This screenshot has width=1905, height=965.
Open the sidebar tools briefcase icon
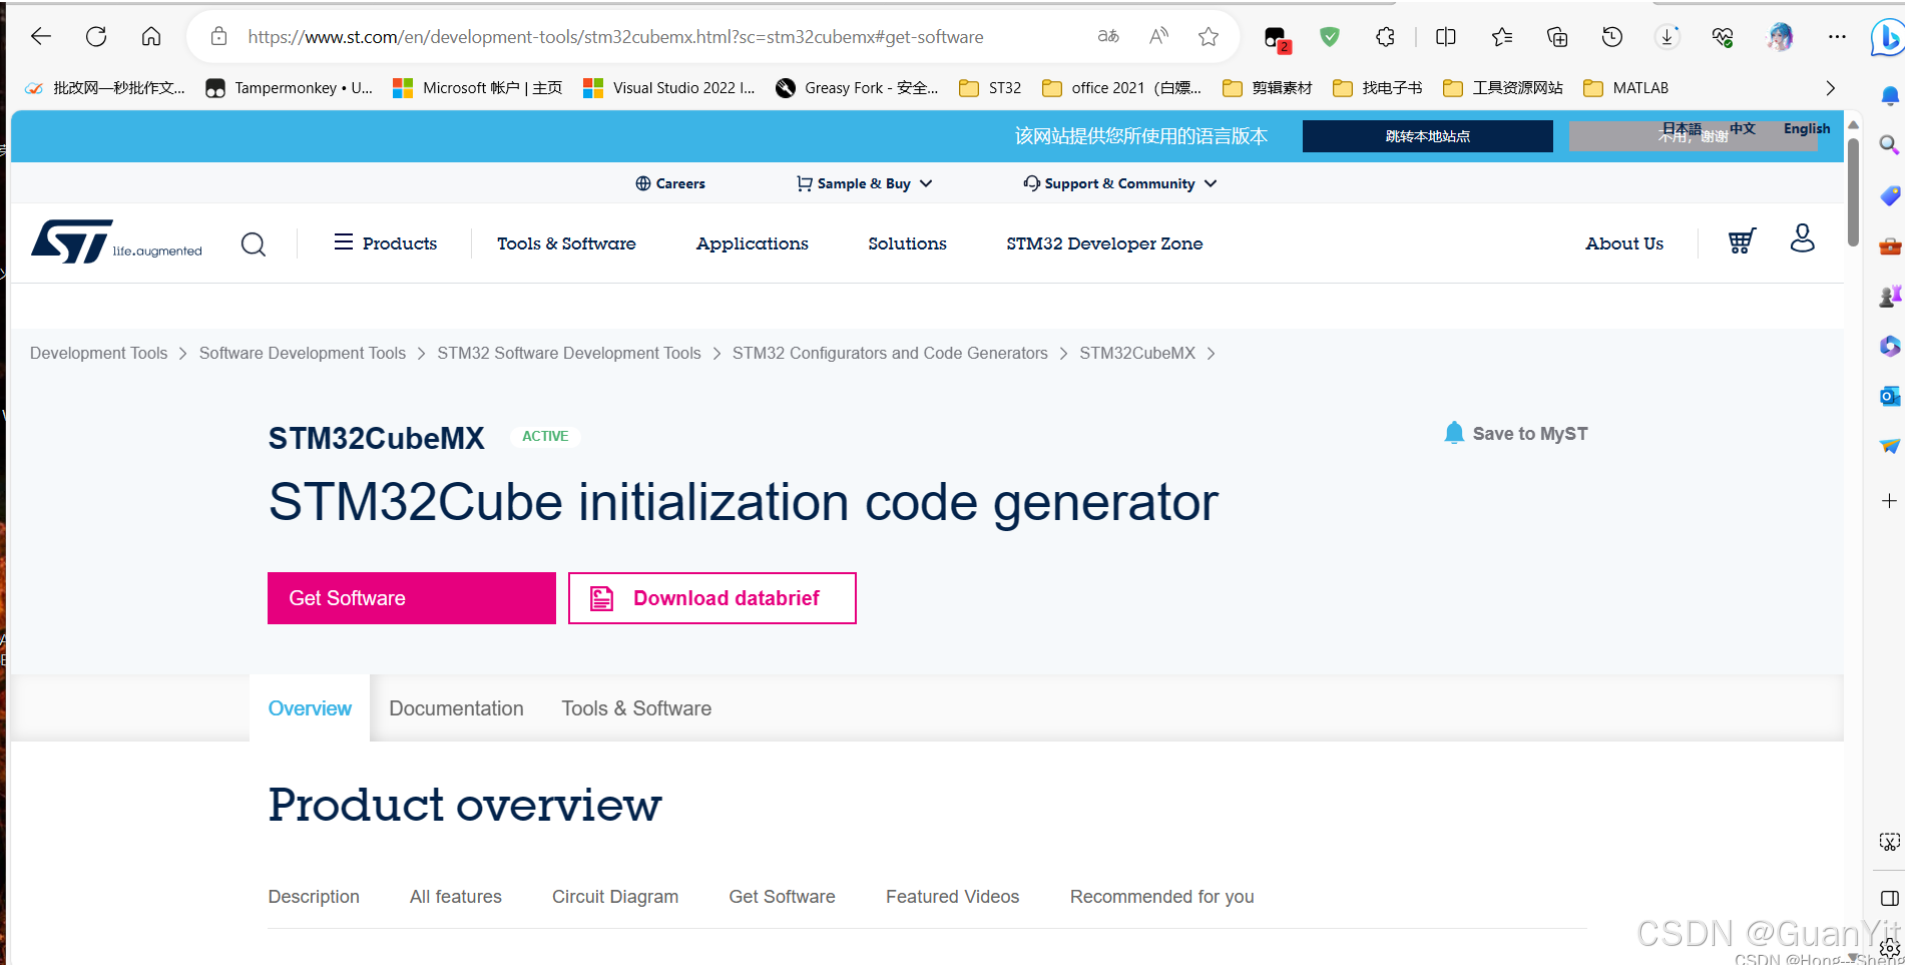pyautogui.click(x=1889, y=246)
